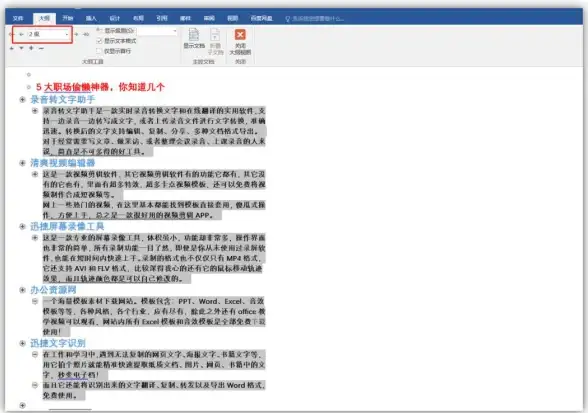Open the File tab
The width and height of the screenshot is (588, 413).
pos(18,18)
